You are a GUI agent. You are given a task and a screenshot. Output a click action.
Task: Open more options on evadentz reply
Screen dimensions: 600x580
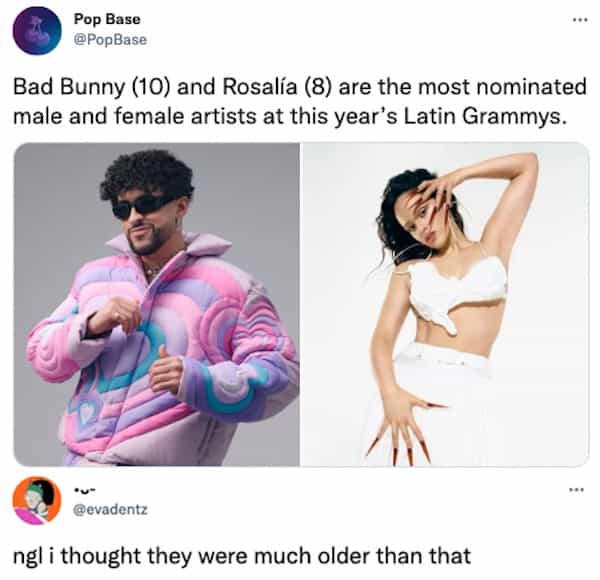coord(577,489)
